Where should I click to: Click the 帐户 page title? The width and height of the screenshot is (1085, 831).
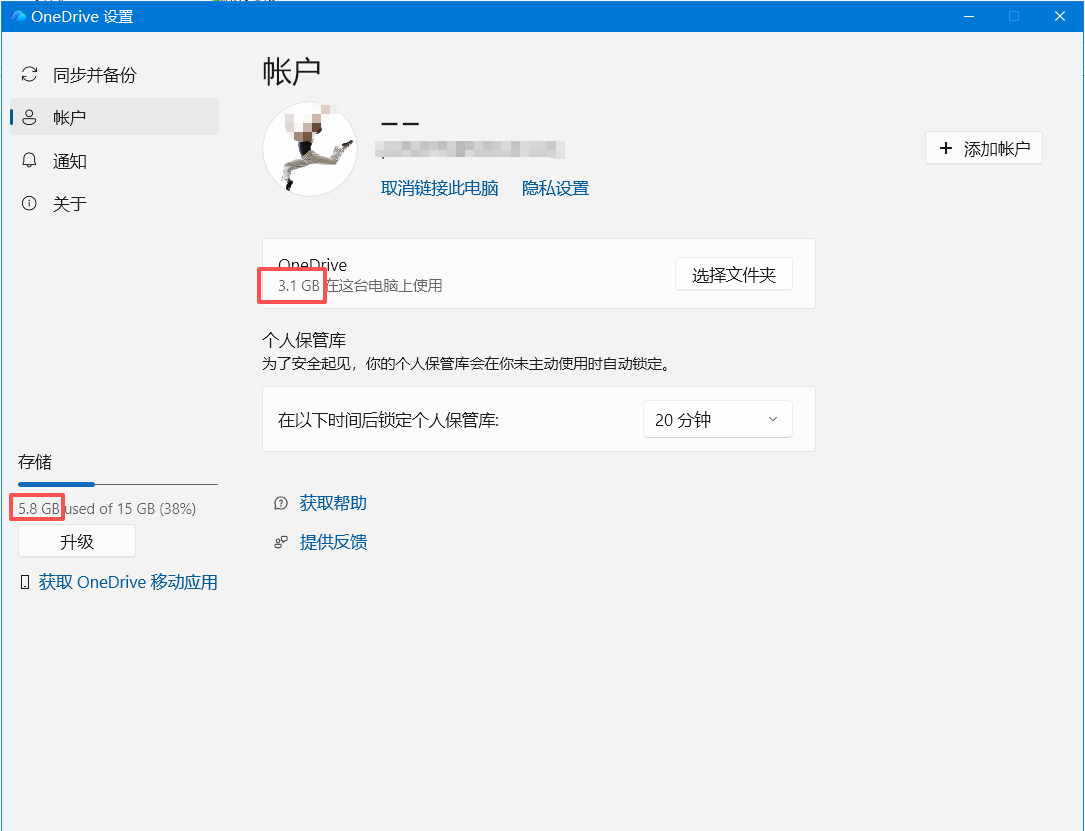[291, 71]
